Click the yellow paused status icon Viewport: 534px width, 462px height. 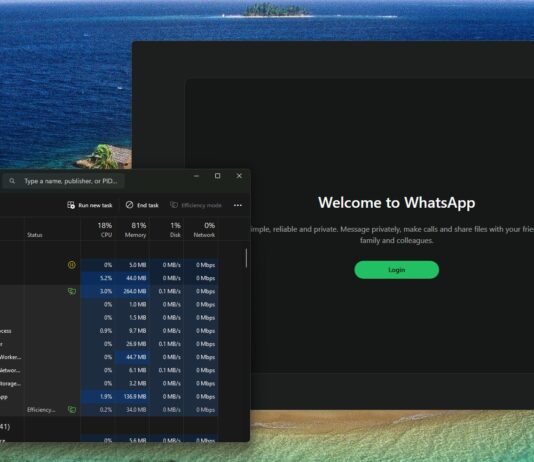pos(72,265)
